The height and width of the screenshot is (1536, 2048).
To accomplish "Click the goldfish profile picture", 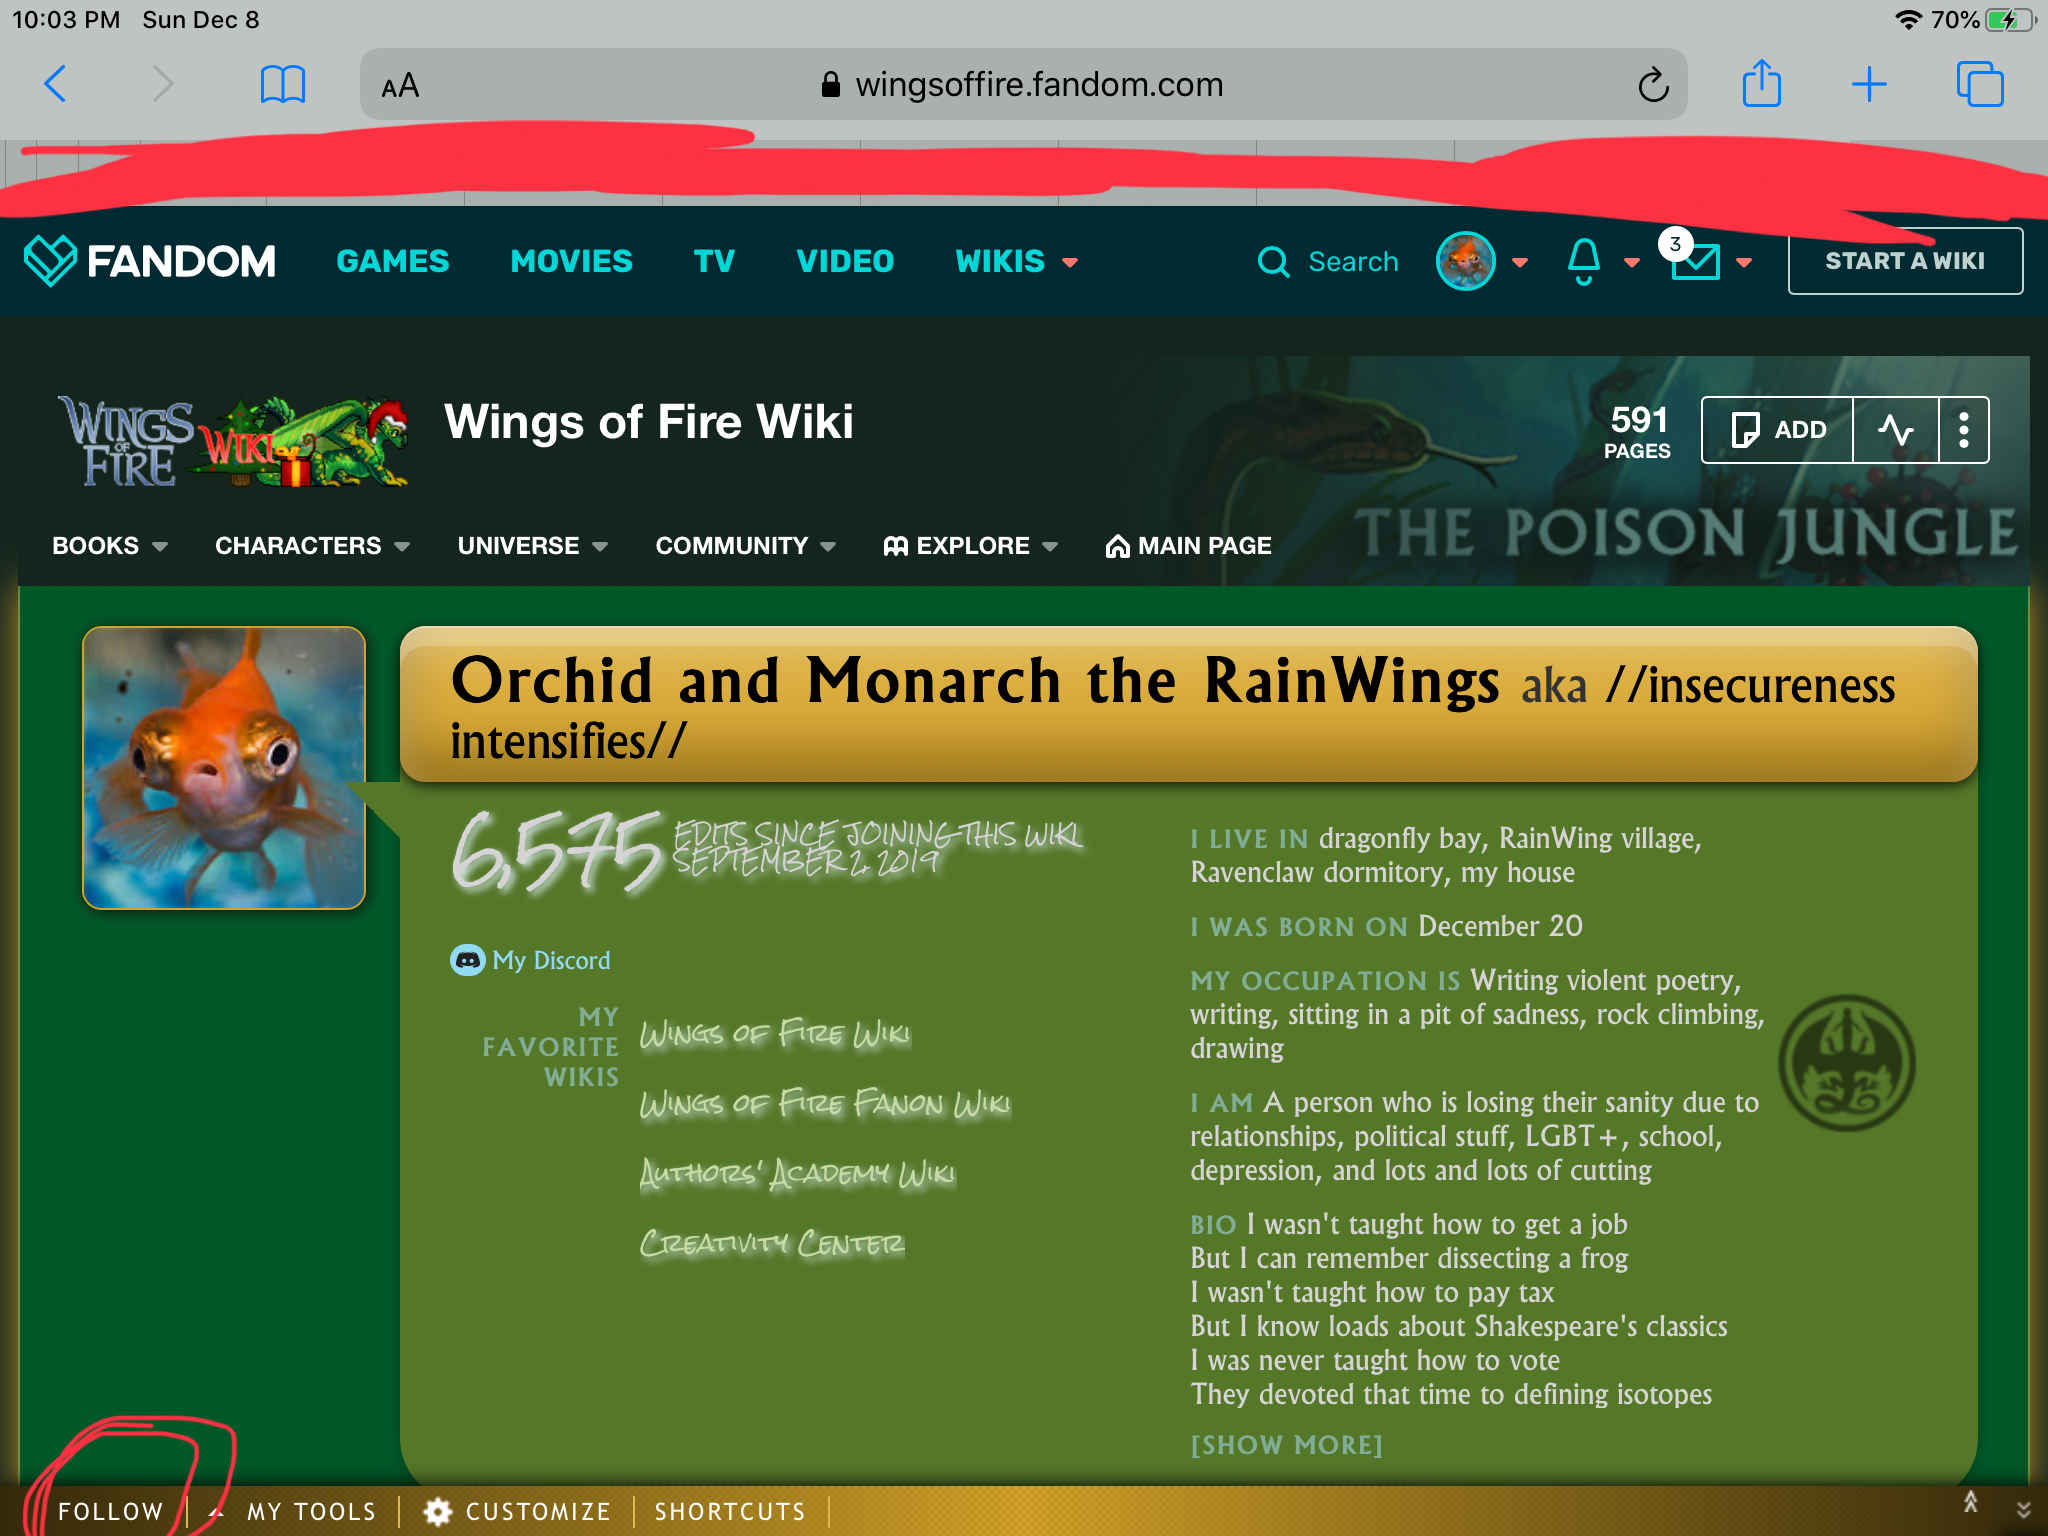I will [x=224, y=768].
